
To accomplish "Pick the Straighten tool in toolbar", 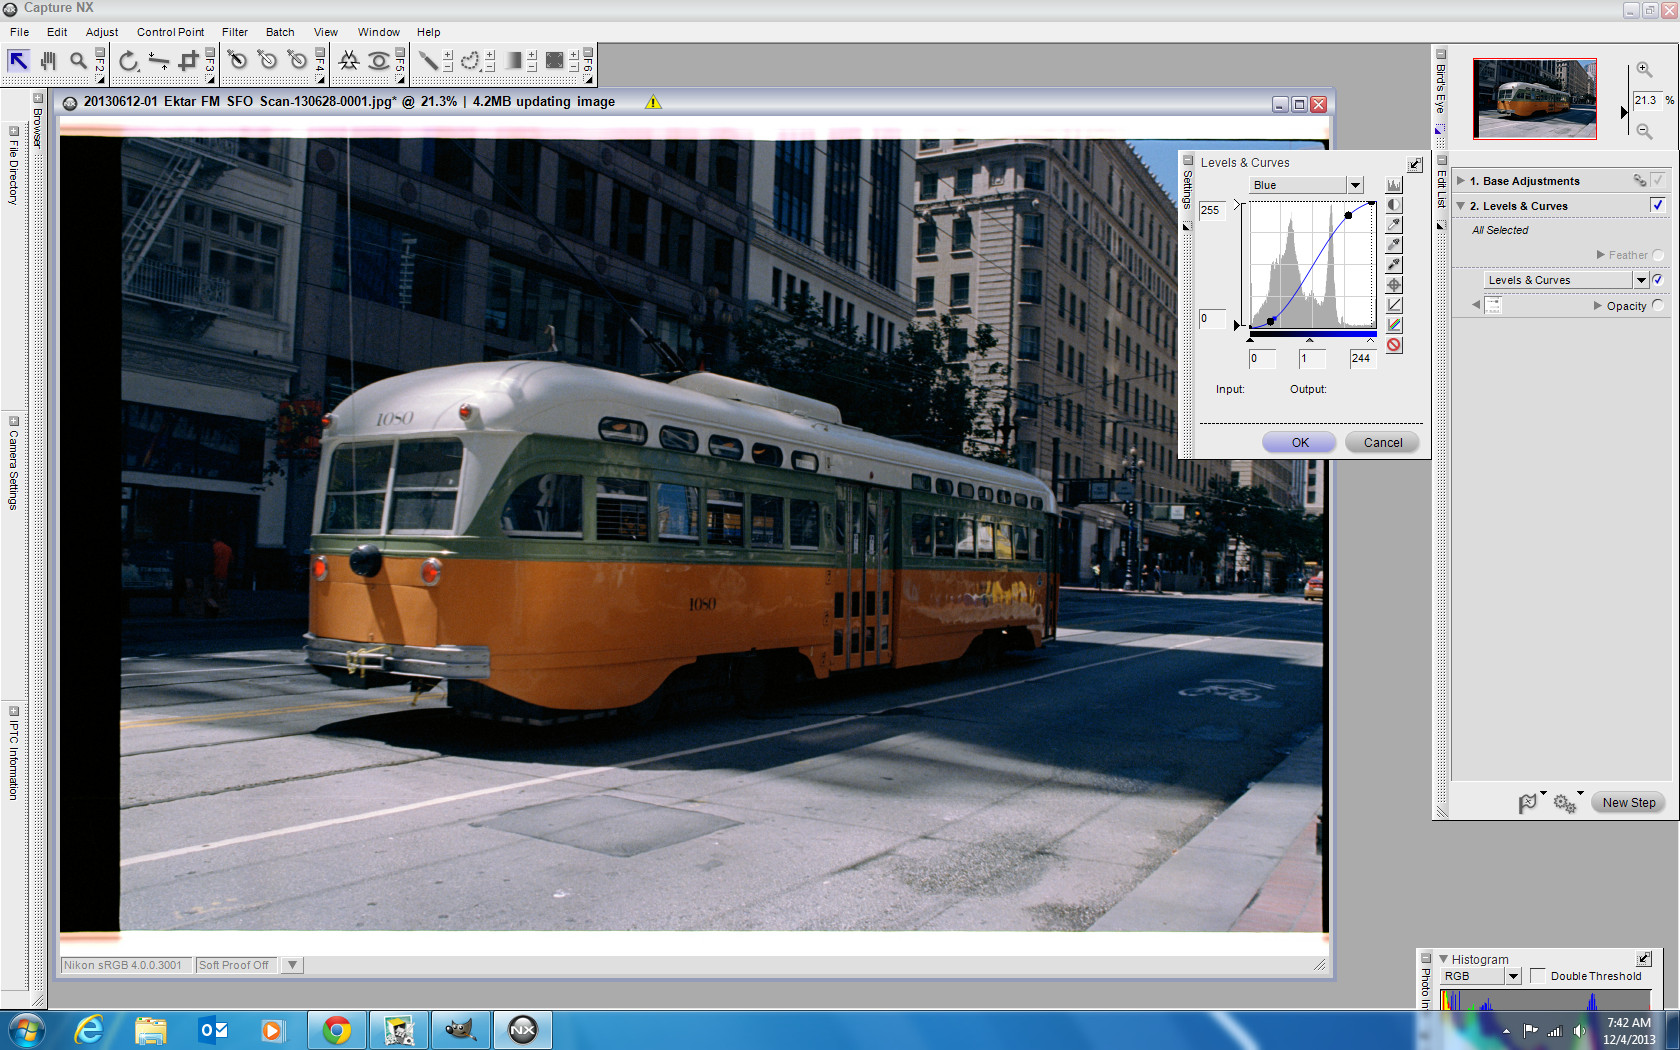I will (158, 61).
